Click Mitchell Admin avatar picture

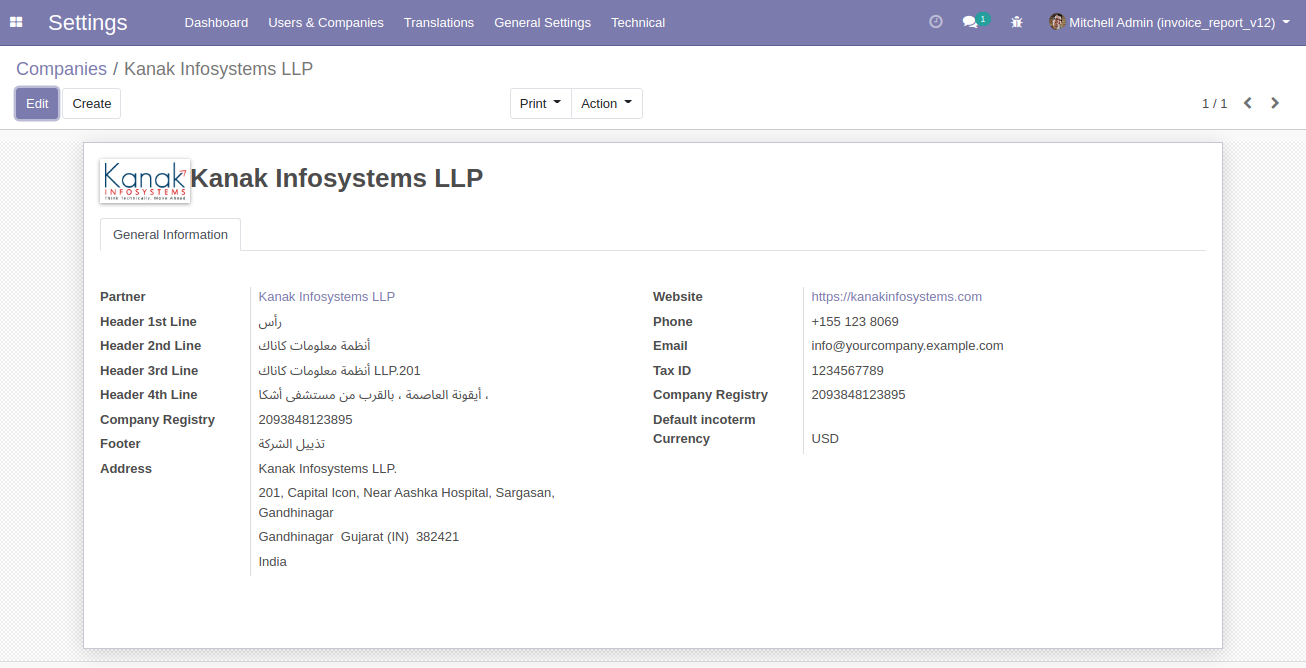pyautogui.click(x=1057, y=21)
